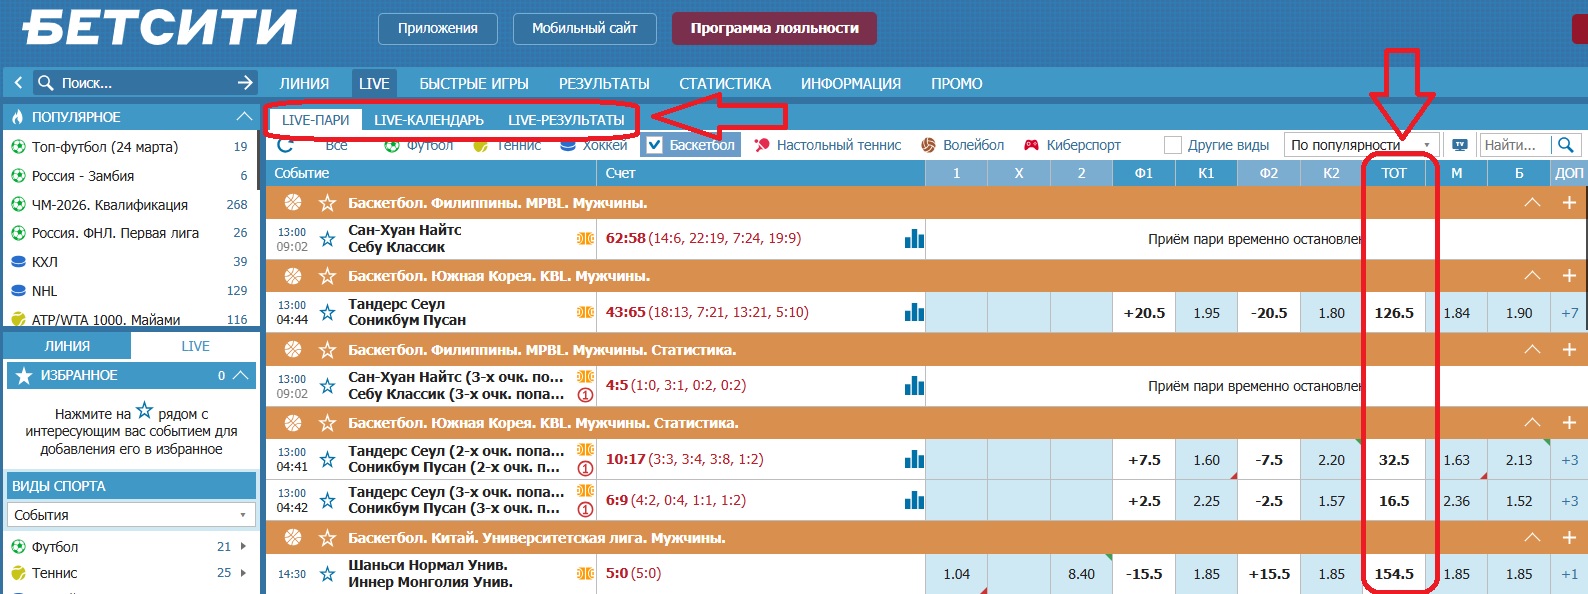
Task: Open the По популярности sort dropdown
Action: click(1361, 145)
